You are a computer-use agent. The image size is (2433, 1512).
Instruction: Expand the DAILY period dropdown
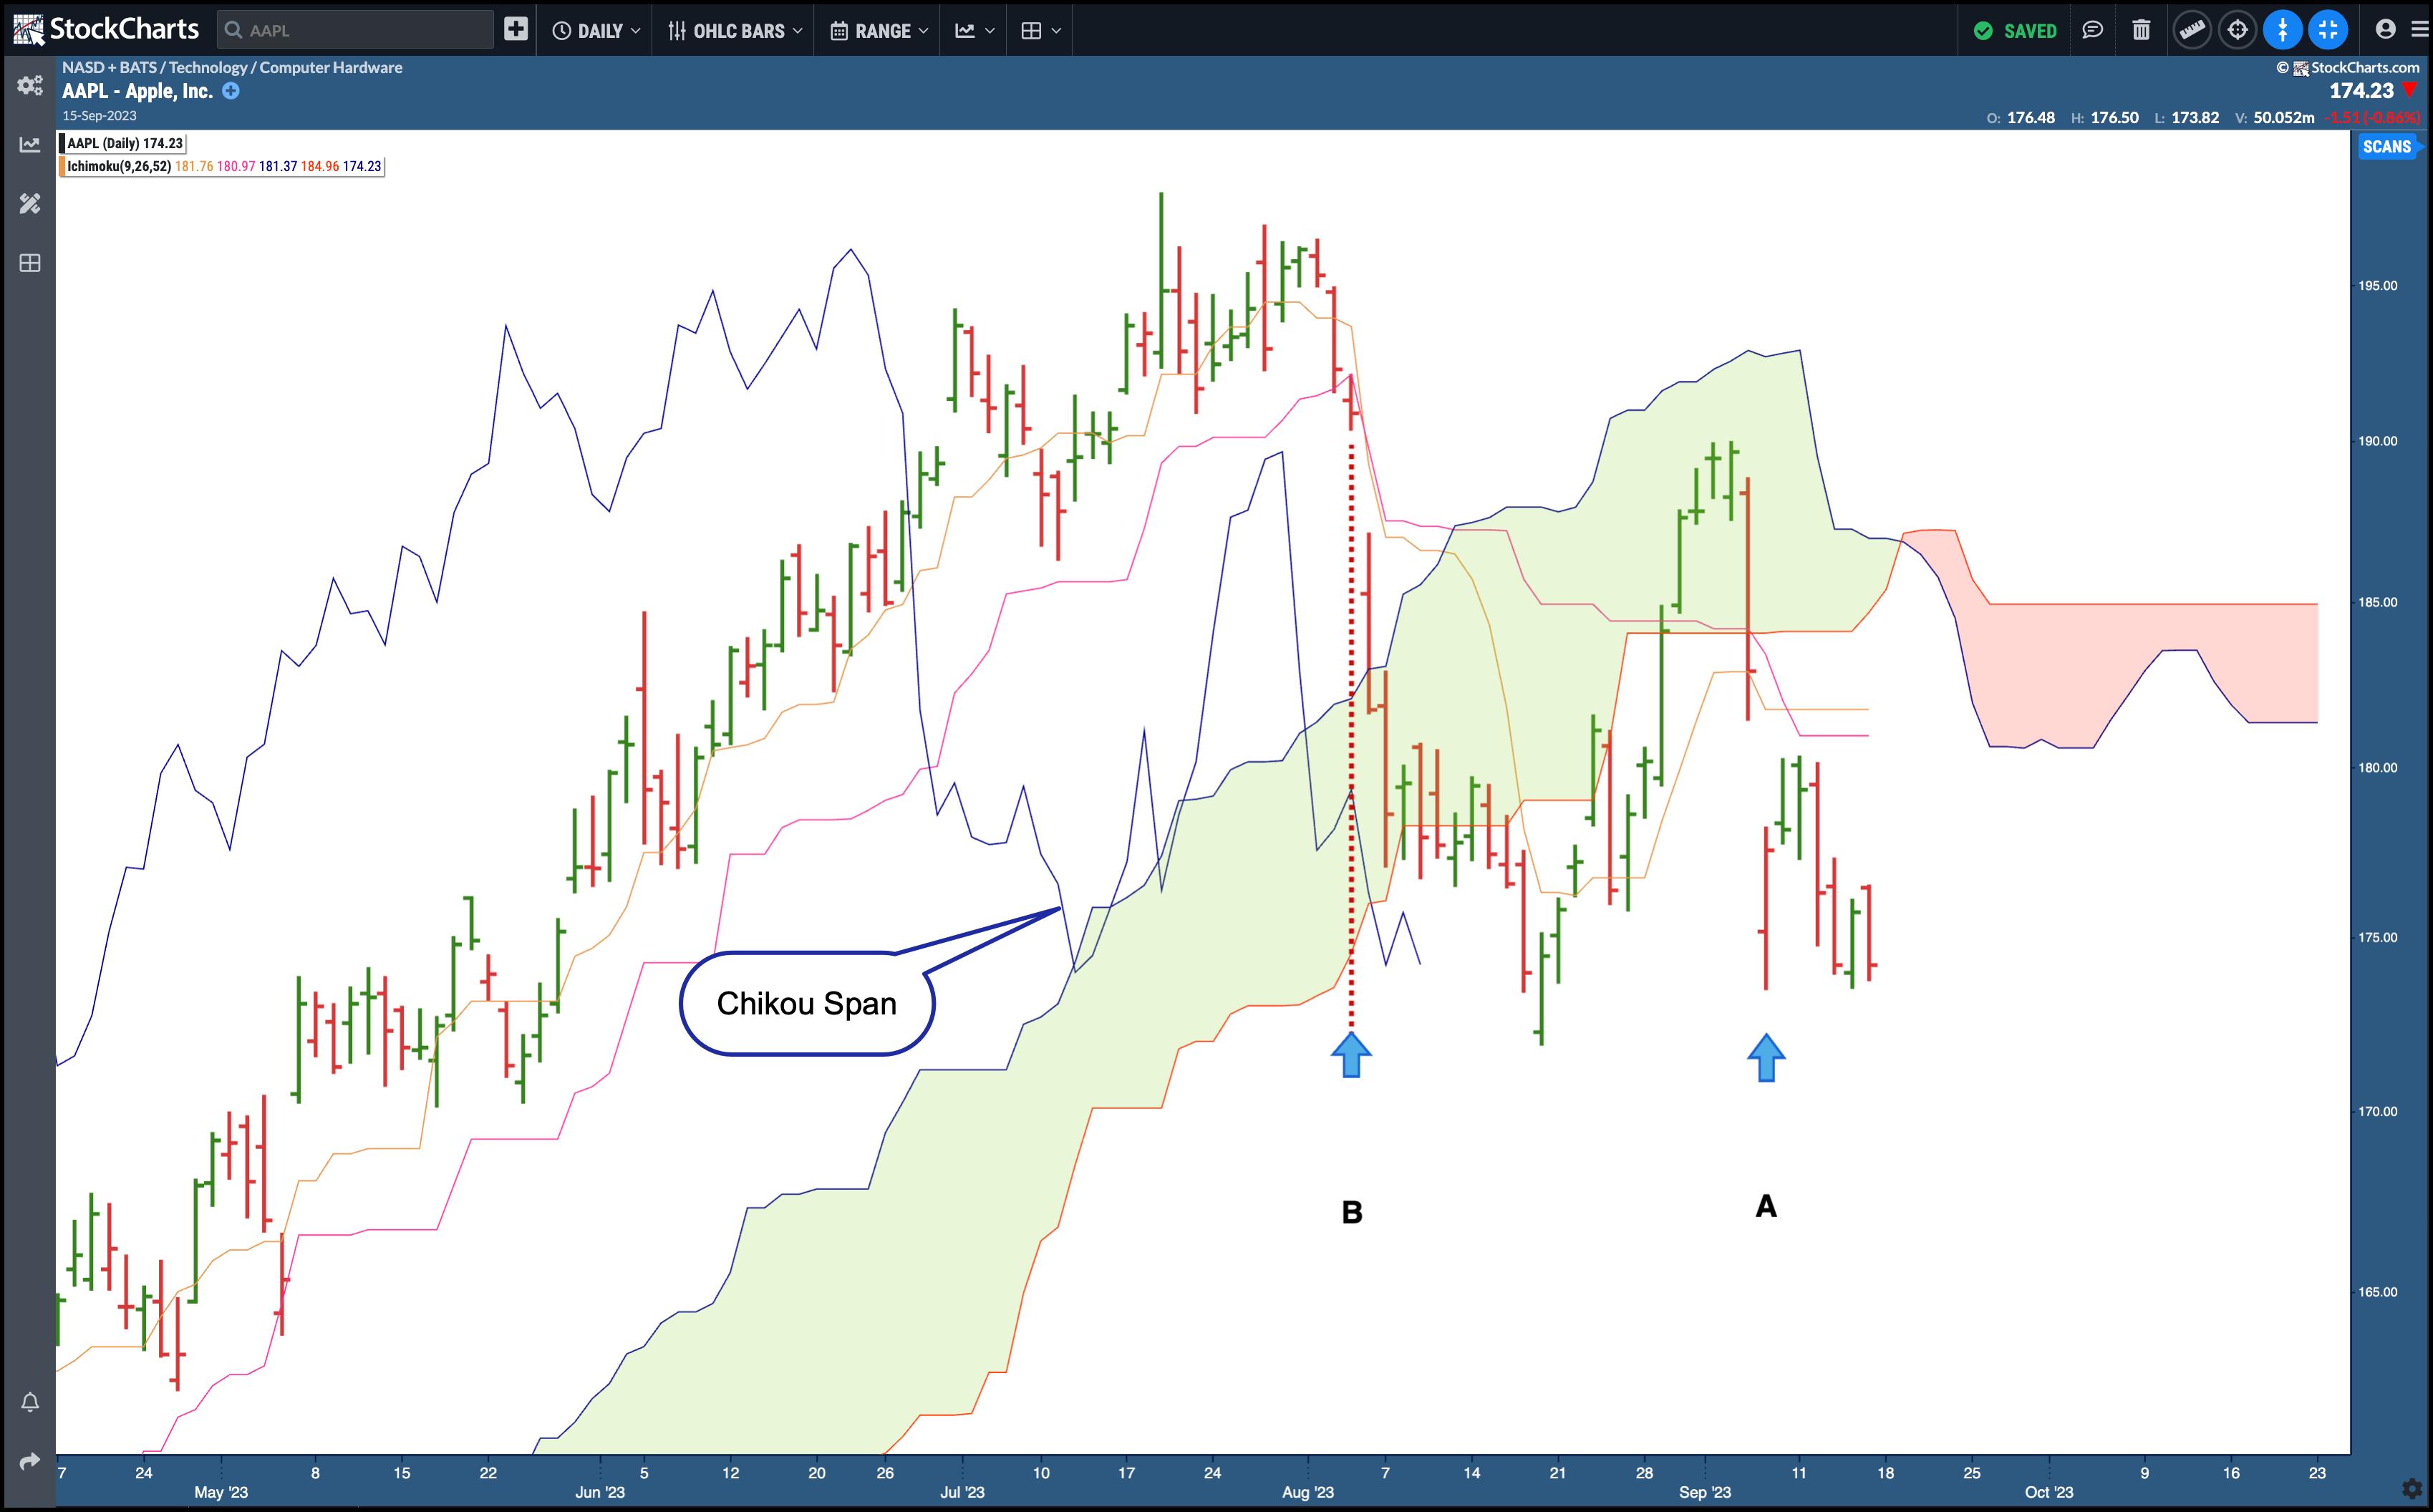click(x=596, y=31)
